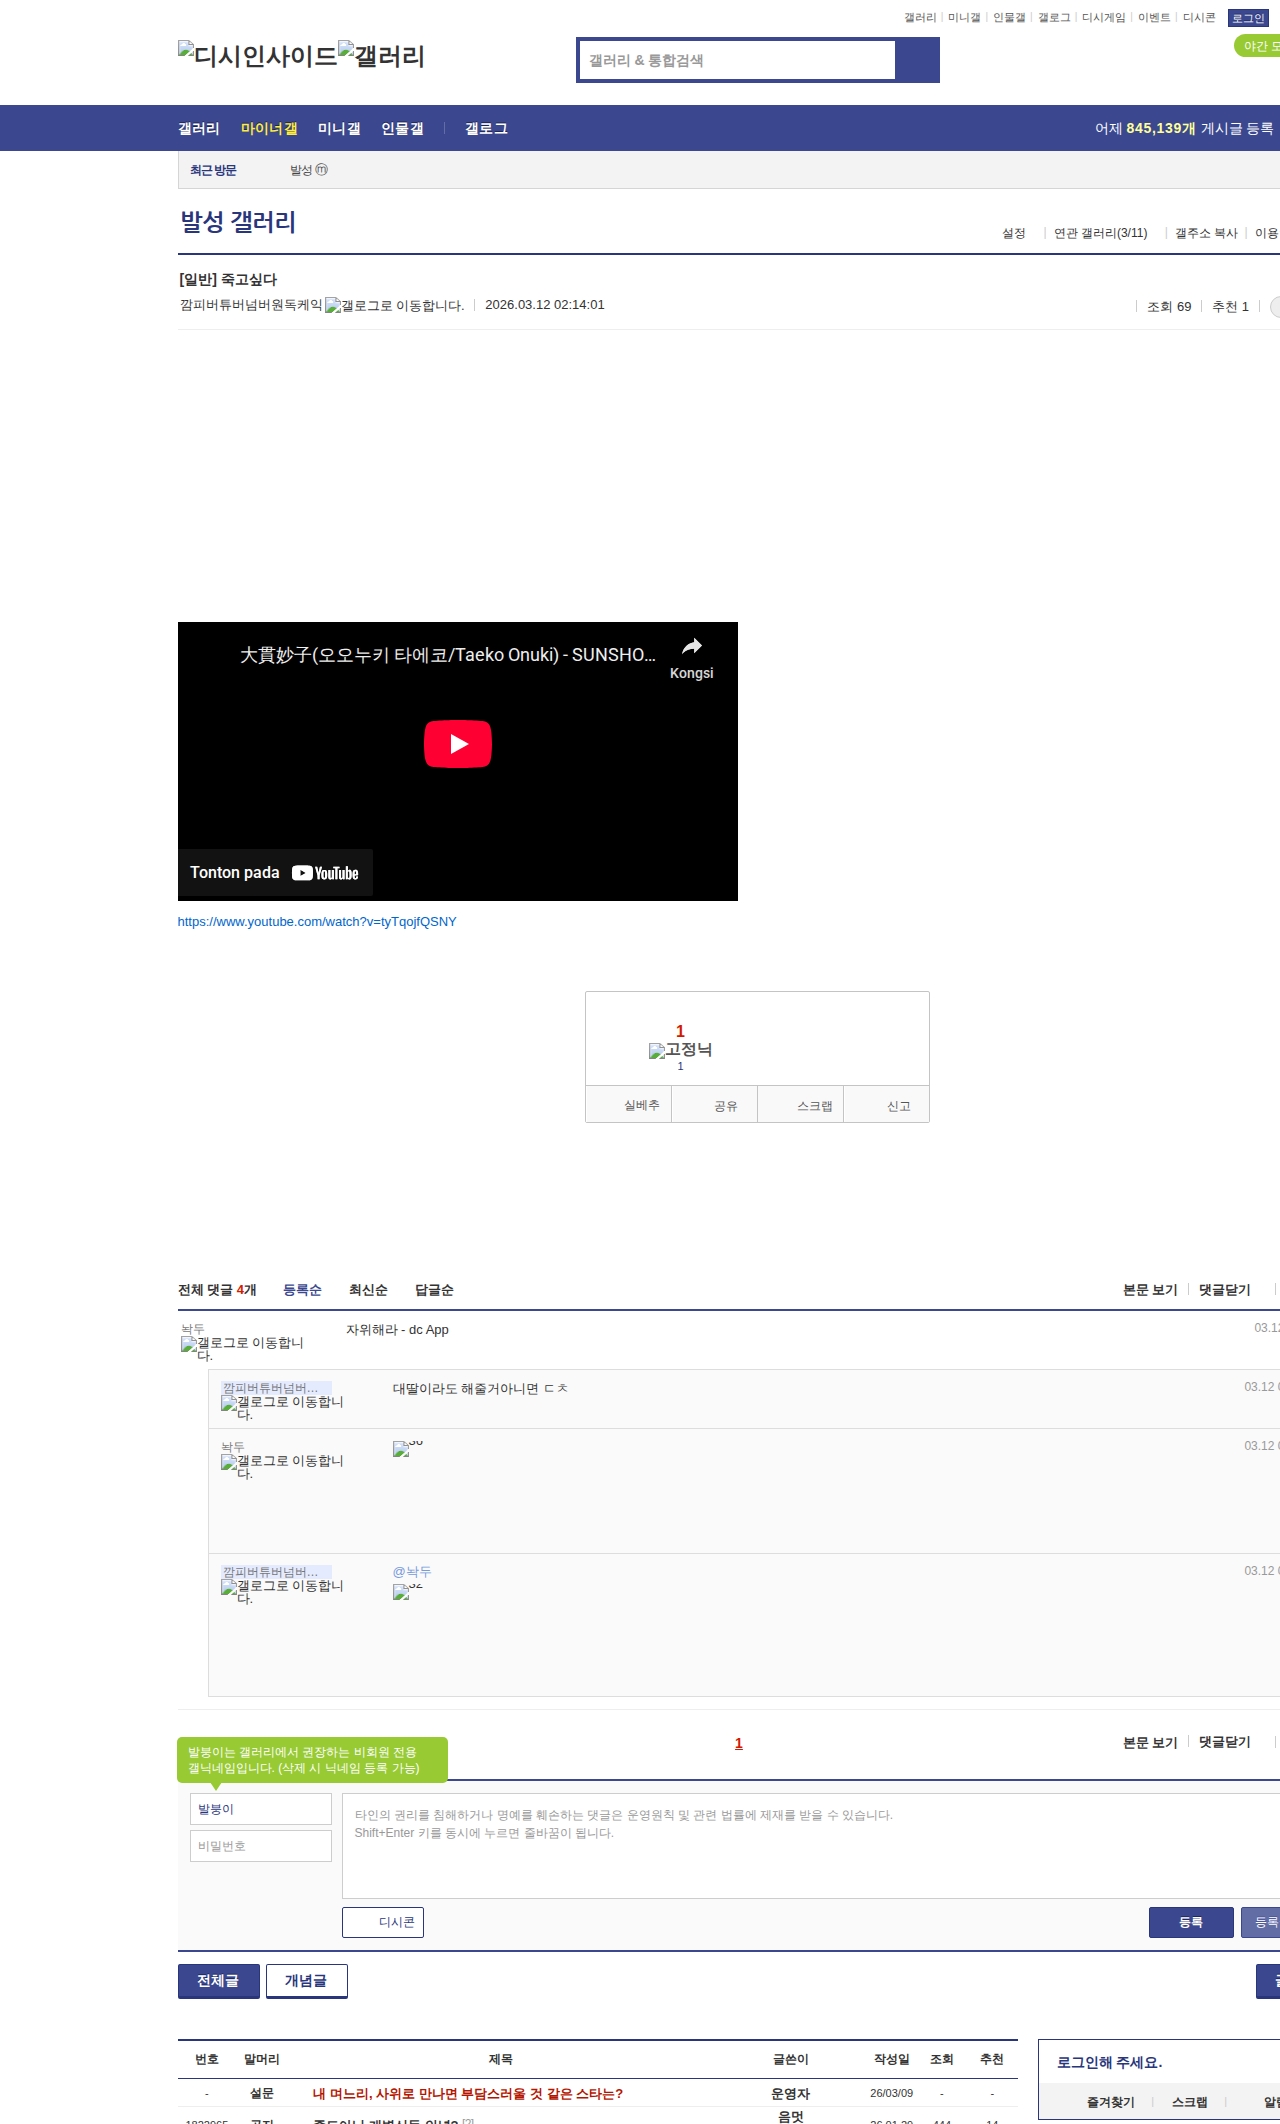Play the Taeko Onuki YouTube video
This screenshot has width=1280, height=2124.
click(x=457, y=744)
